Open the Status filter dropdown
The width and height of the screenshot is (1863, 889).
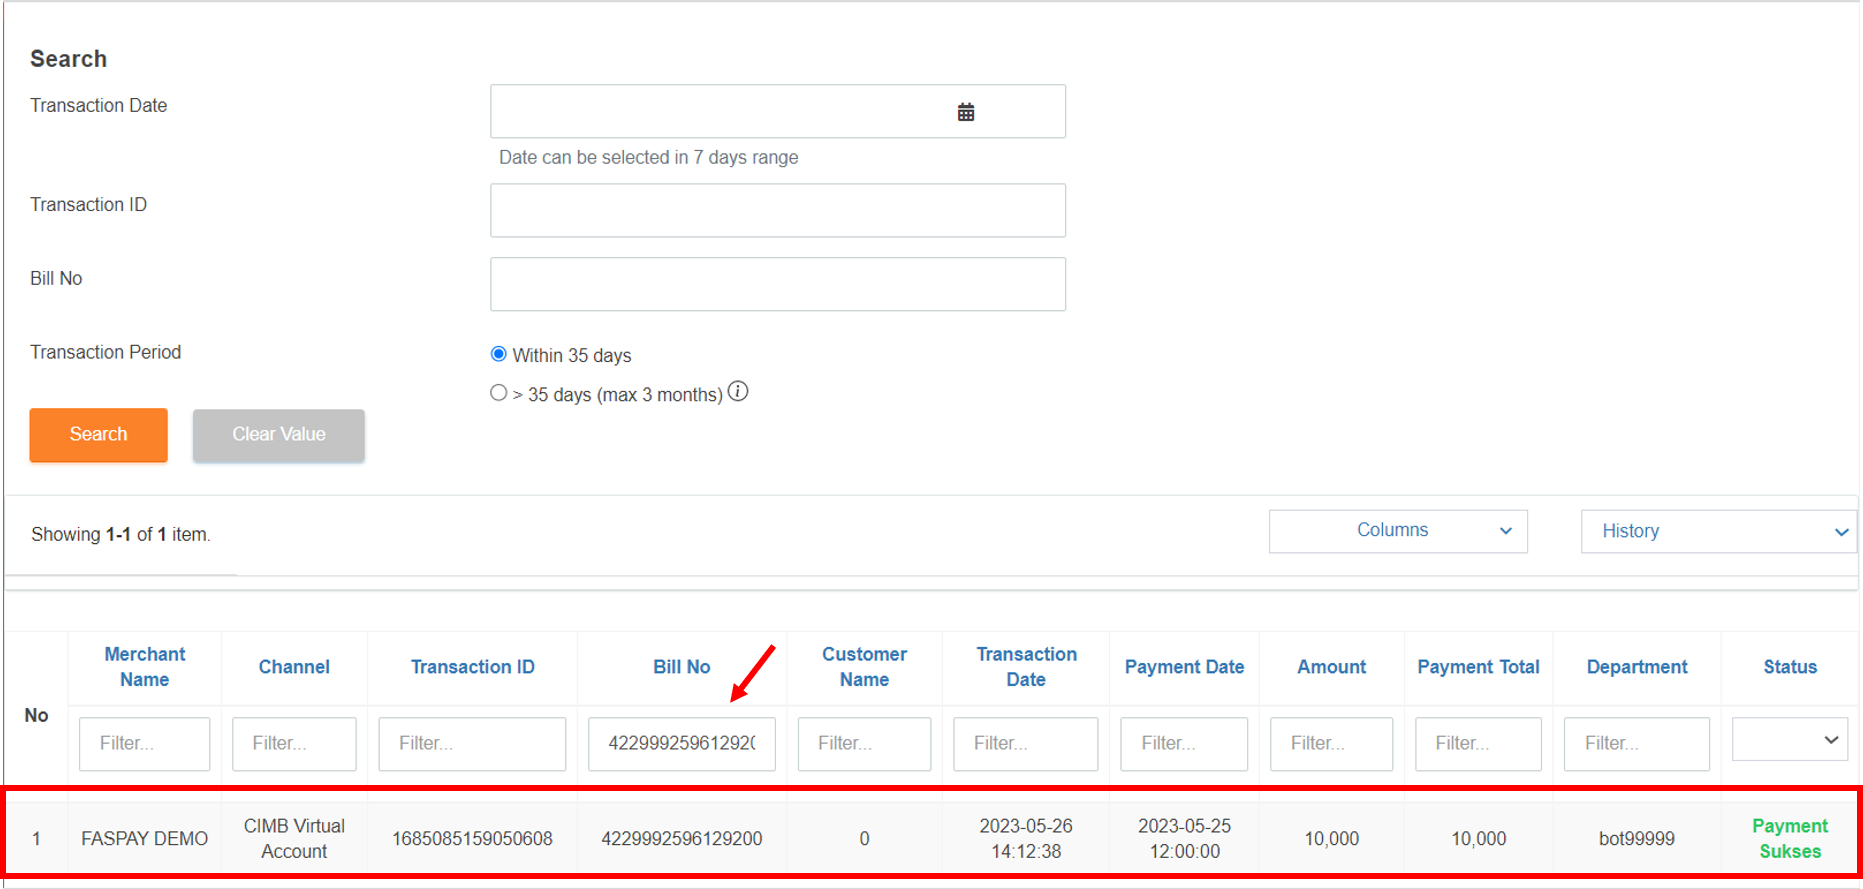tap(1789, 741)
